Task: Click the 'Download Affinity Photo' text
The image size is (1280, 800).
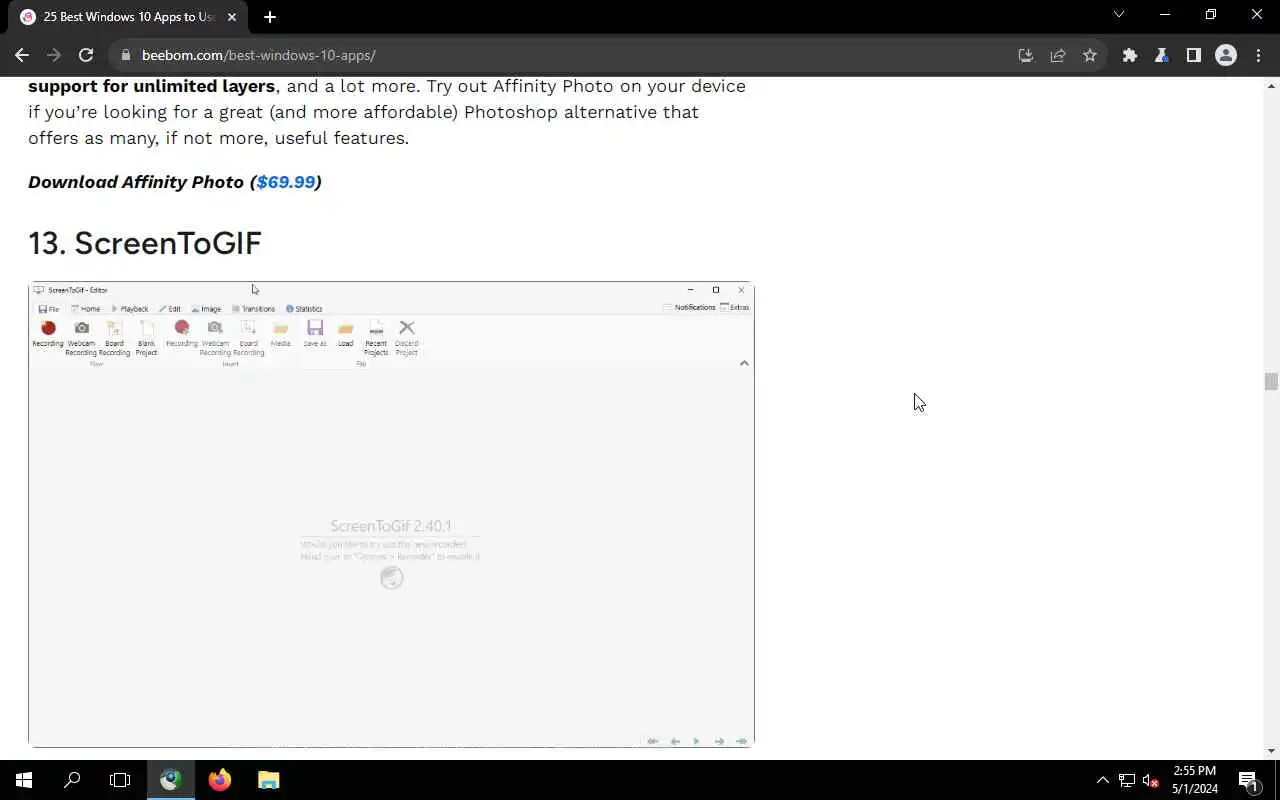Action: pyautogui.click(x=136, y=182)
